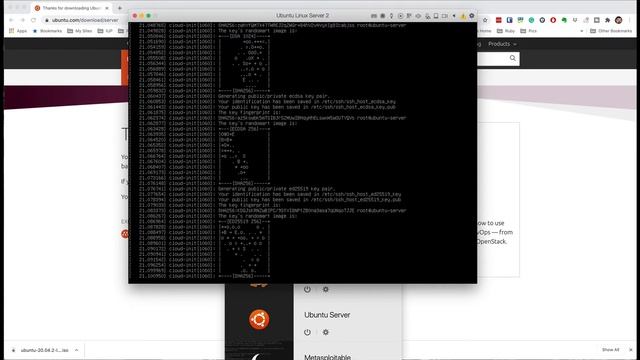The width and height of the screenshot is (640, 360).
Task: Open the Chrome profile avatar
Action: pyautogui.click(x=618, y=20)
